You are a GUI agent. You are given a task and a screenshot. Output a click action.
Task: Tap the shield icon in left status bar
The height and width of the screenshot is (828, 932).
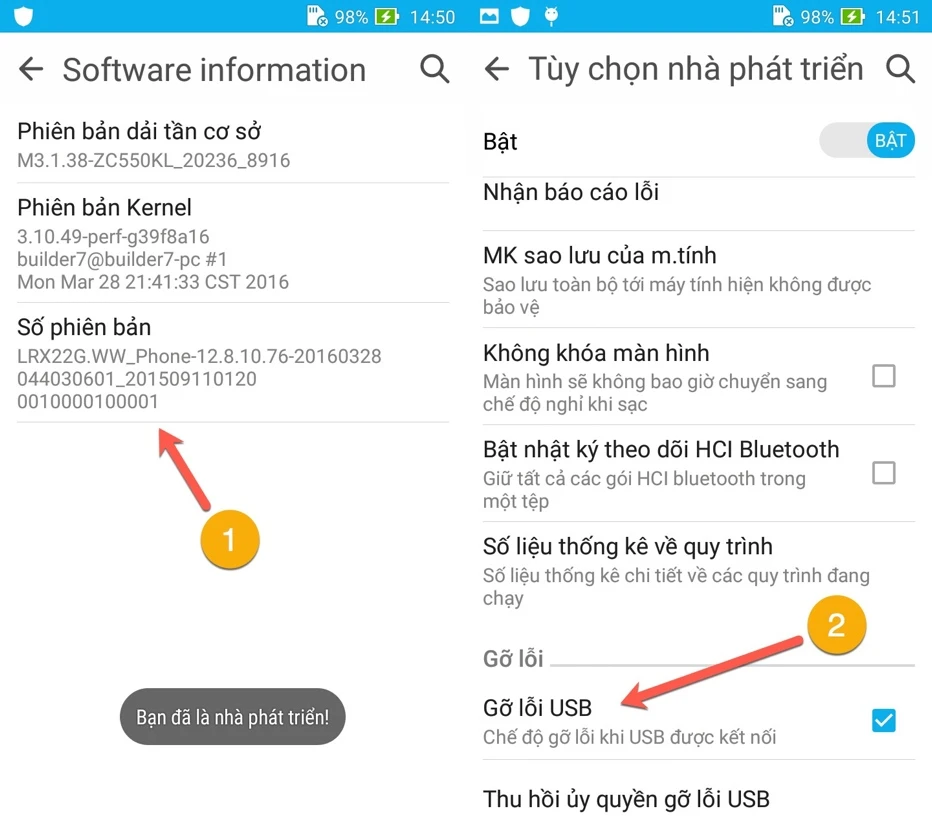click(x=23, y=16)
